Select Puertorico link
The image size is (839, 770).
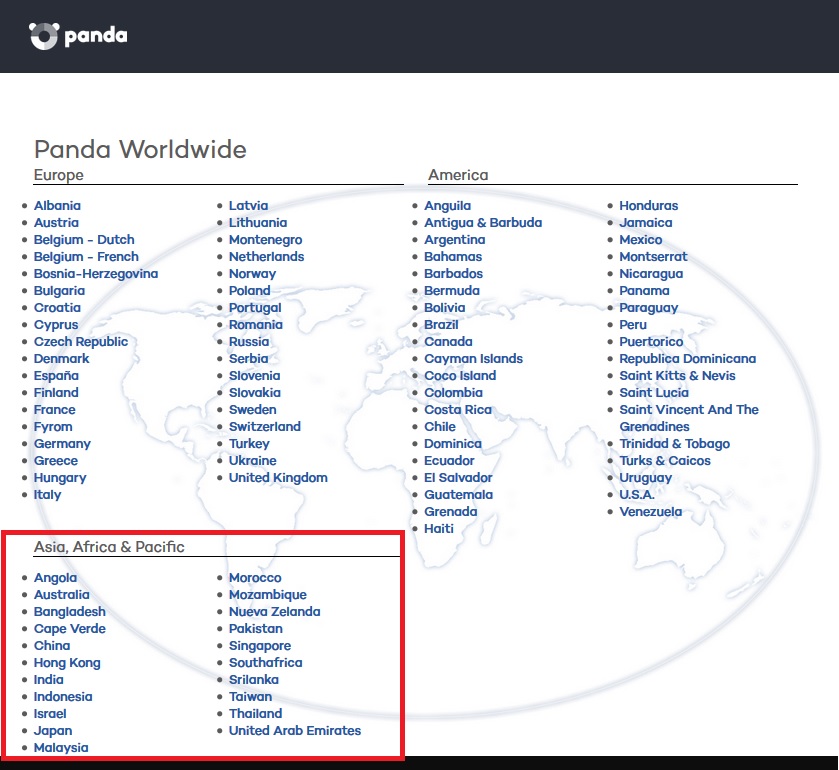tap(651, 341)
